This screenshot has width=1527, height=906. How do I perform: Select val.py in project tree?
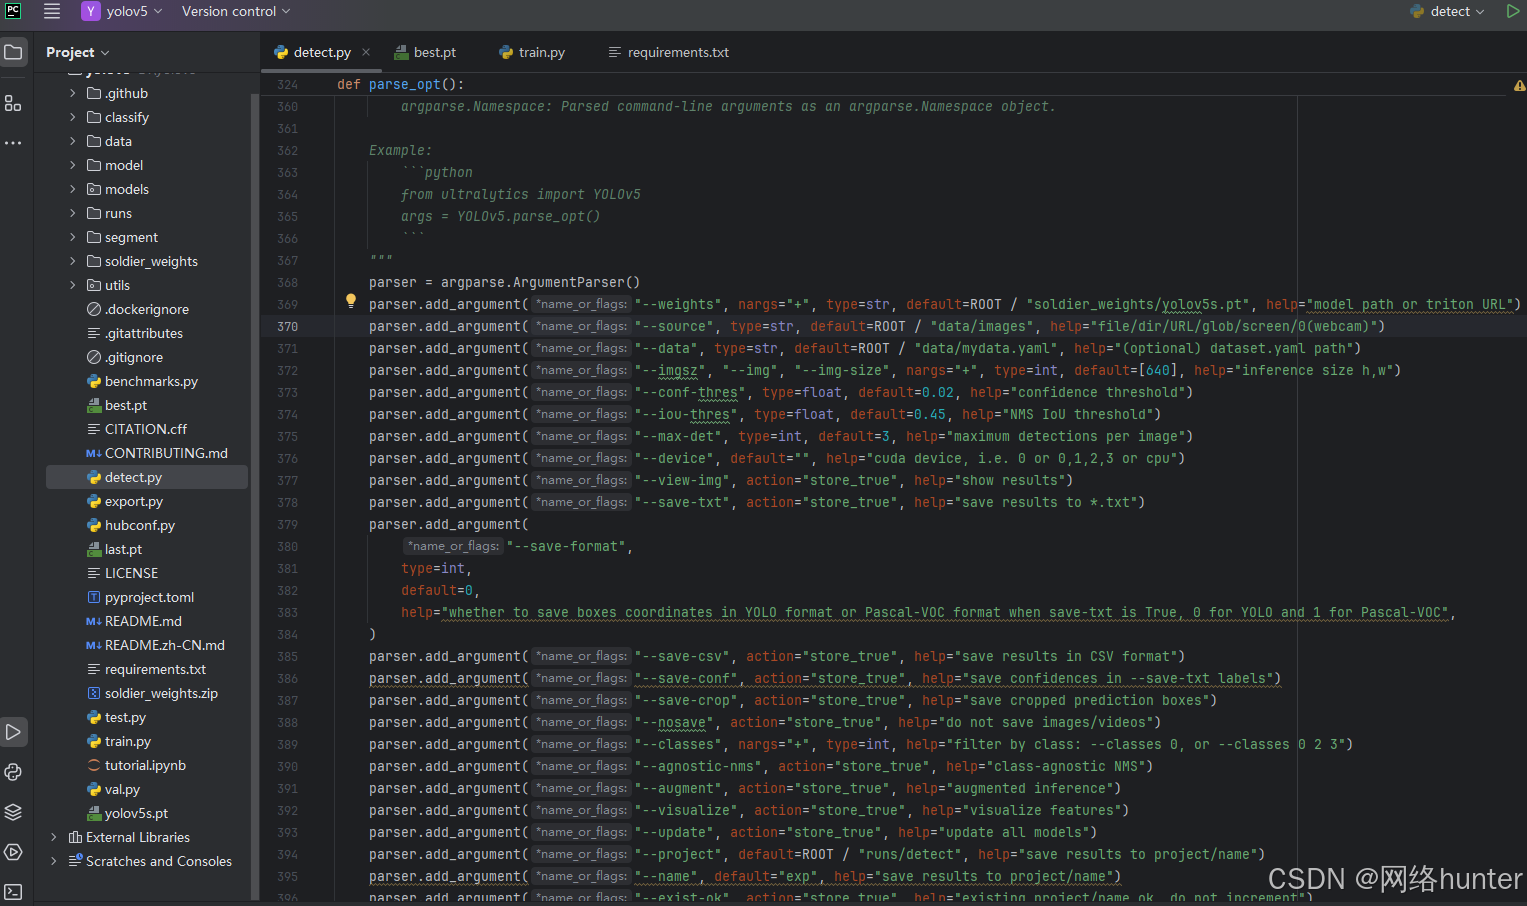tap(113, 789)
